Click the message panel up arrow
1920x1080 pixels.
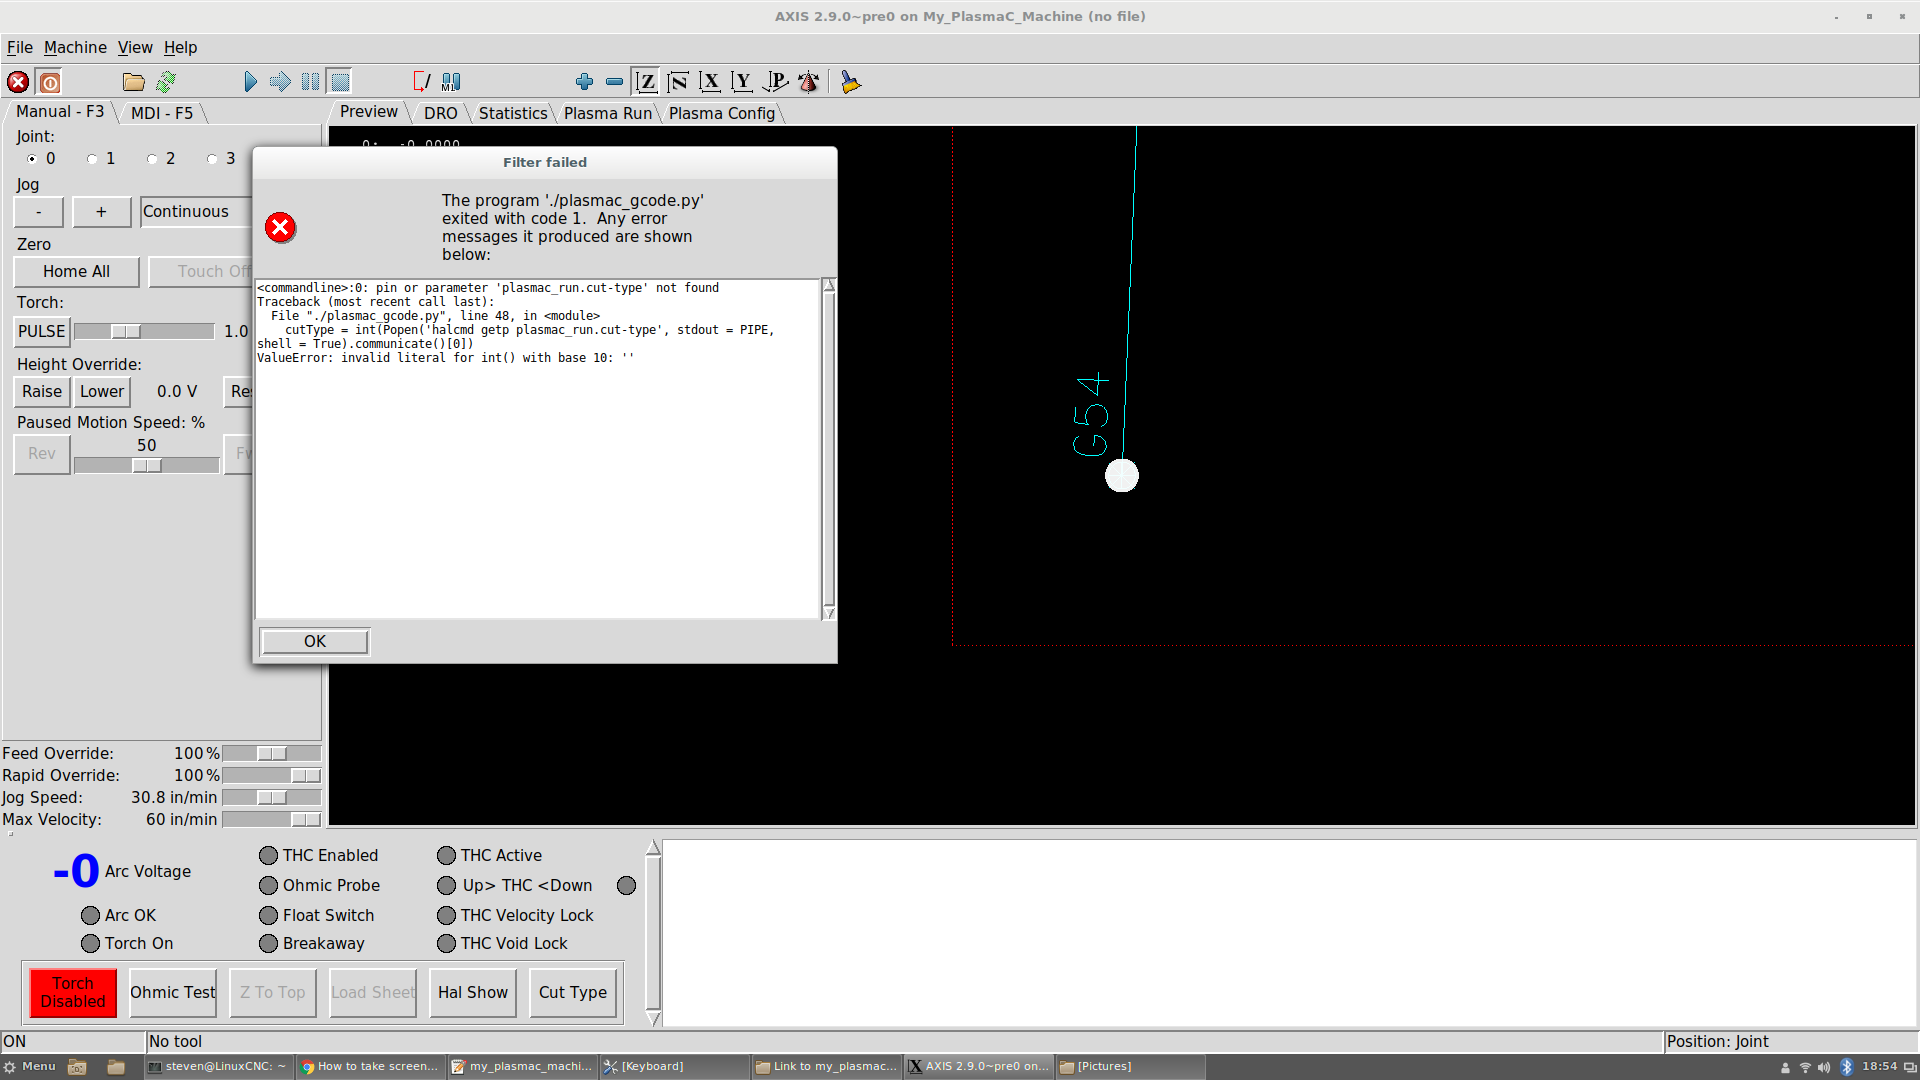point(654,848)
